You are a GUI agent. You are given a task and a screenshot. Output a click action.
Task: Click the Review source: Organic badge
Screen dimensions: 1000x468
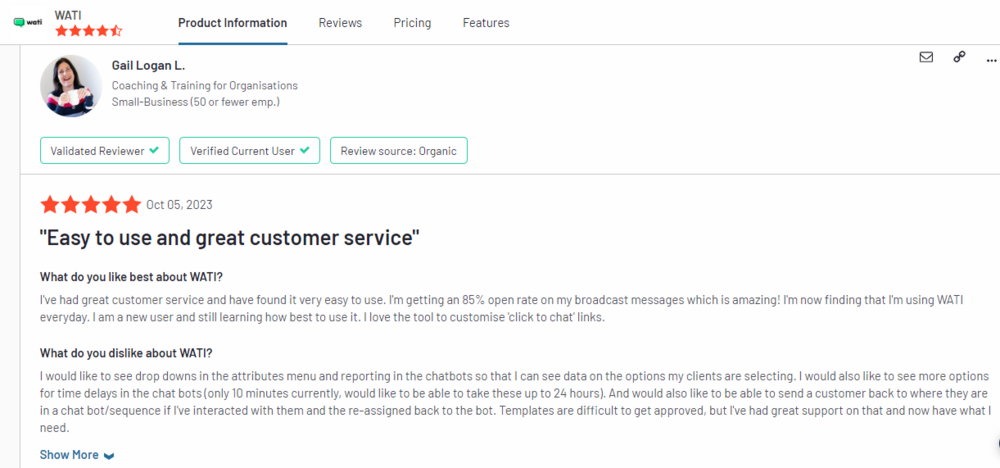pos(399,151)
